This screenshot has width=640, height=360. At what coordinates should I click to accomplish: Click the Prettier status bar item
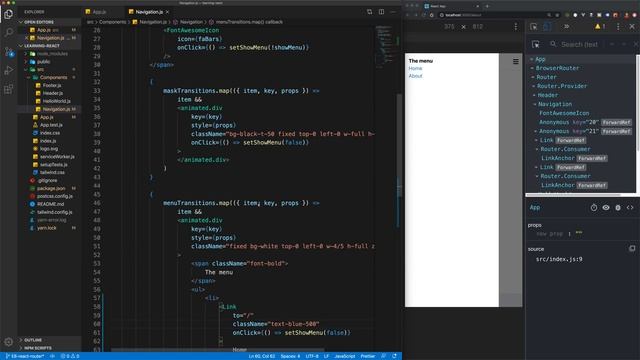click(367, 356)
